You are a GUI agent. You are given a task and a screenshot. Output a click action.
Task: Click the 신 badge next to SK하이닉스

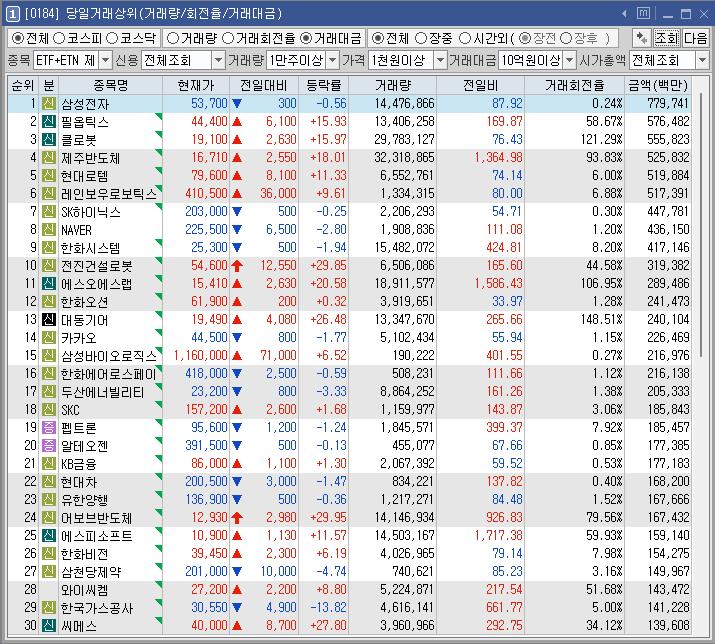(49, 212)
